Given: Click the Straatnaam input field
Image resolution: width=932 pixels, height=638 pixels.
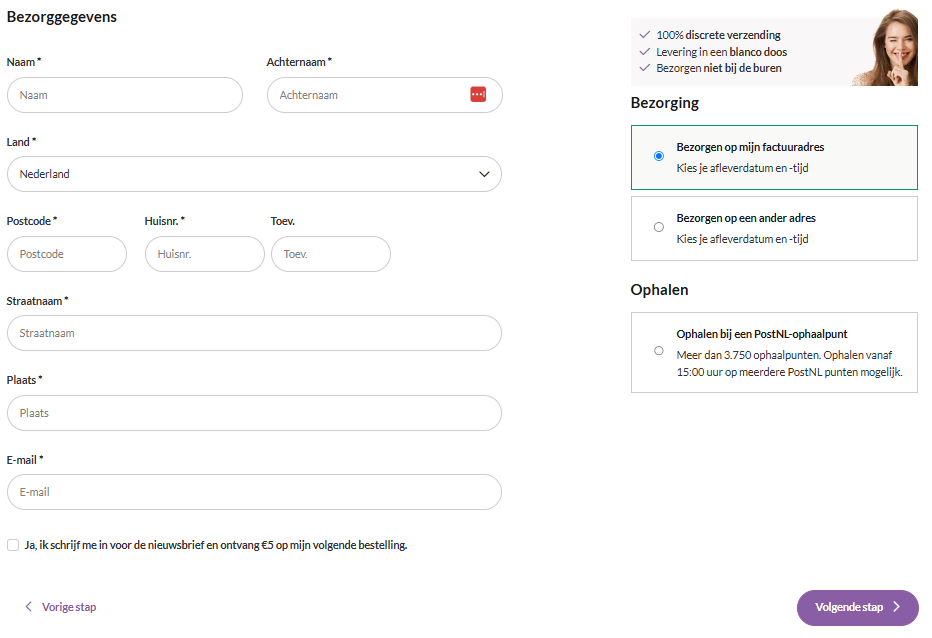Looking at the screenshot, I should pyautogui.click(x=254, y=333).
